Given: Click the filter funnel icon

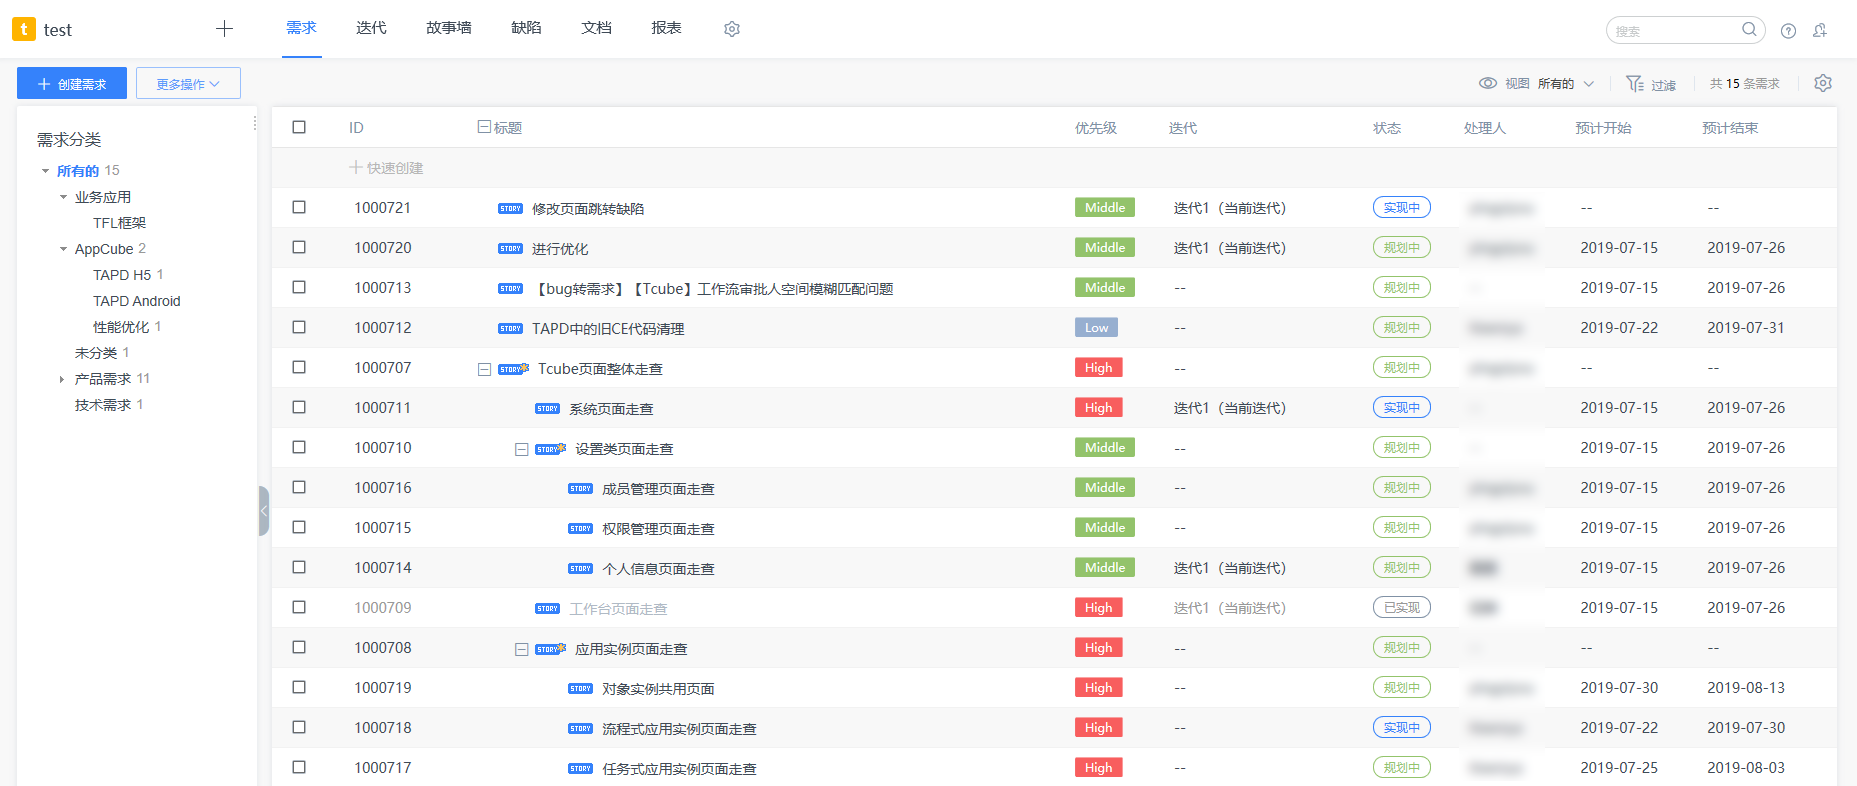Looking at the screenshot, I should 1635,84.
